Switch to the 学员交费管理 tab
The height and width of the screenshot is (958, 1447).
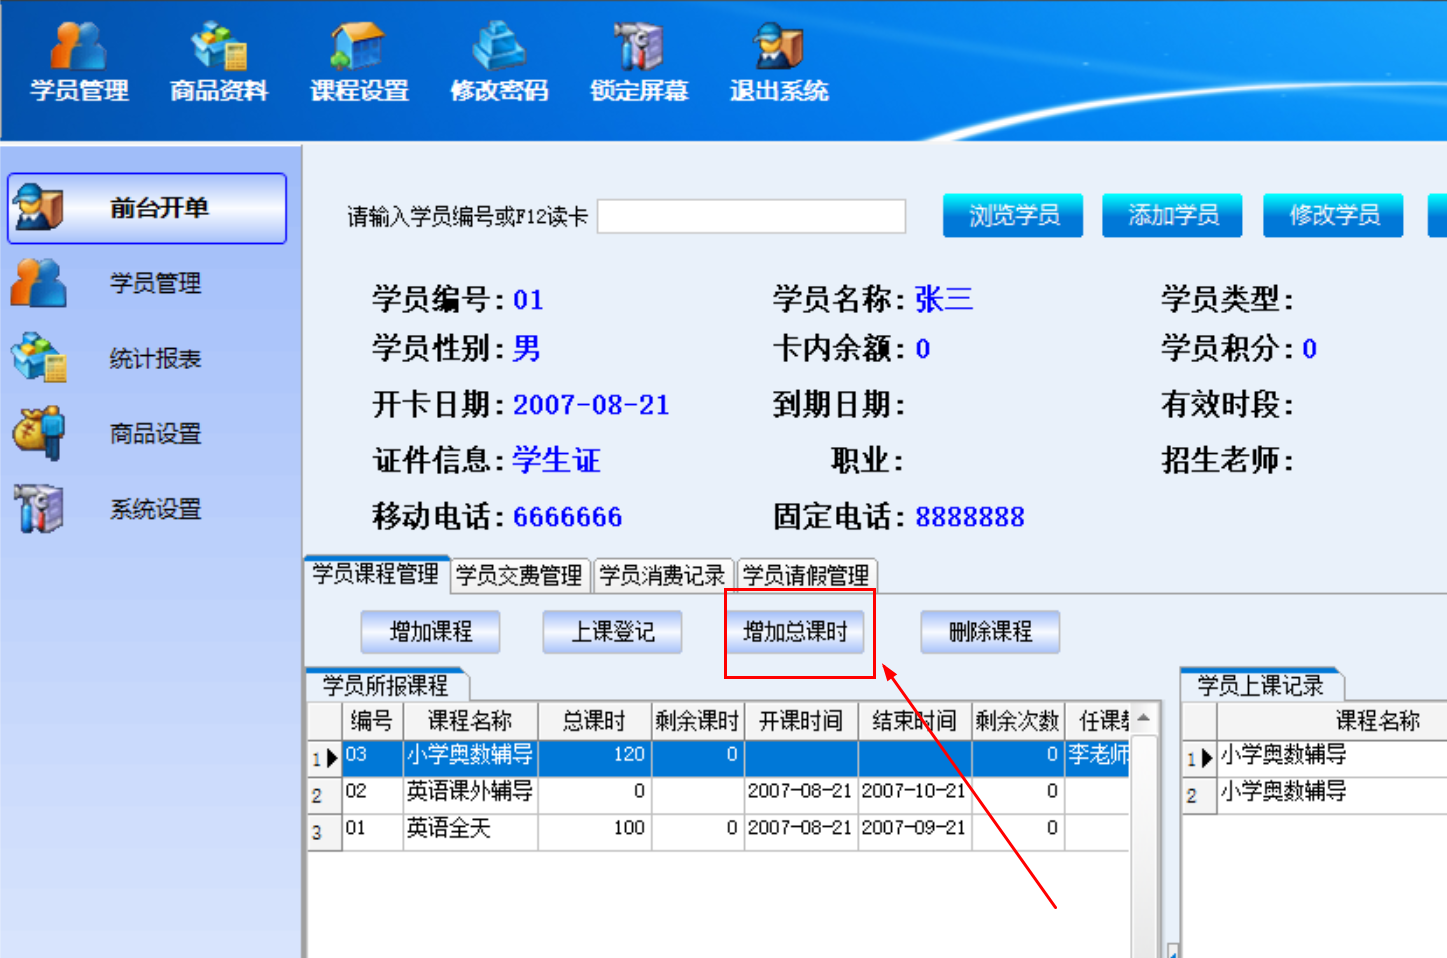tap(519, 575)
